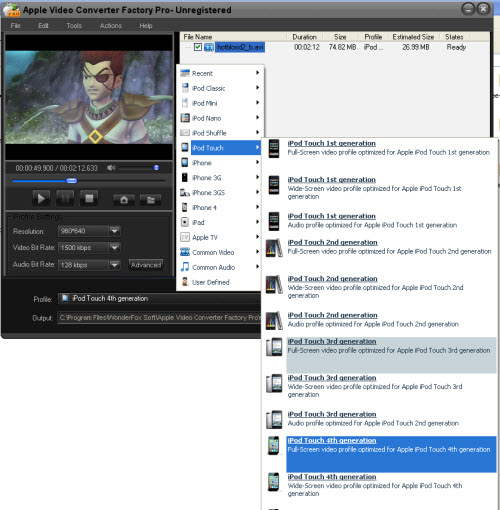500x510 pixels.
Task: Click the video preview thumbnail
Action: [89, 97]
